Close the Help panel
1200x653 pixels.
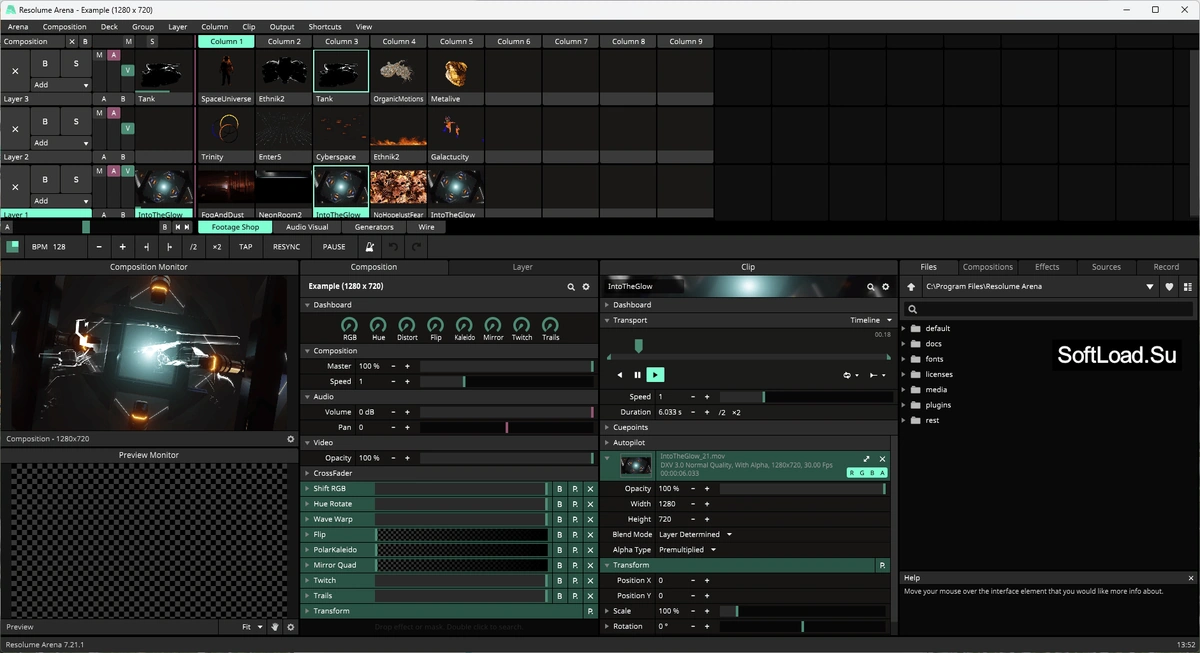(1191, 578)
